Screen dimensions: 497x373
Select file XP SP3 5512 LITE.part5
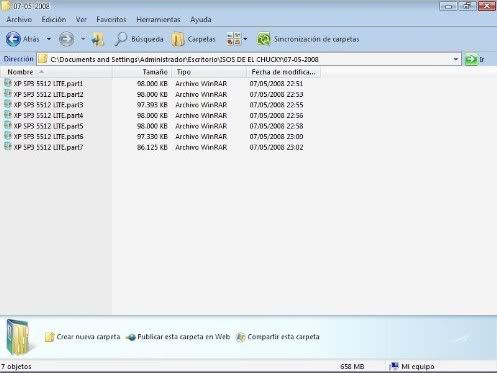point(48,126)
